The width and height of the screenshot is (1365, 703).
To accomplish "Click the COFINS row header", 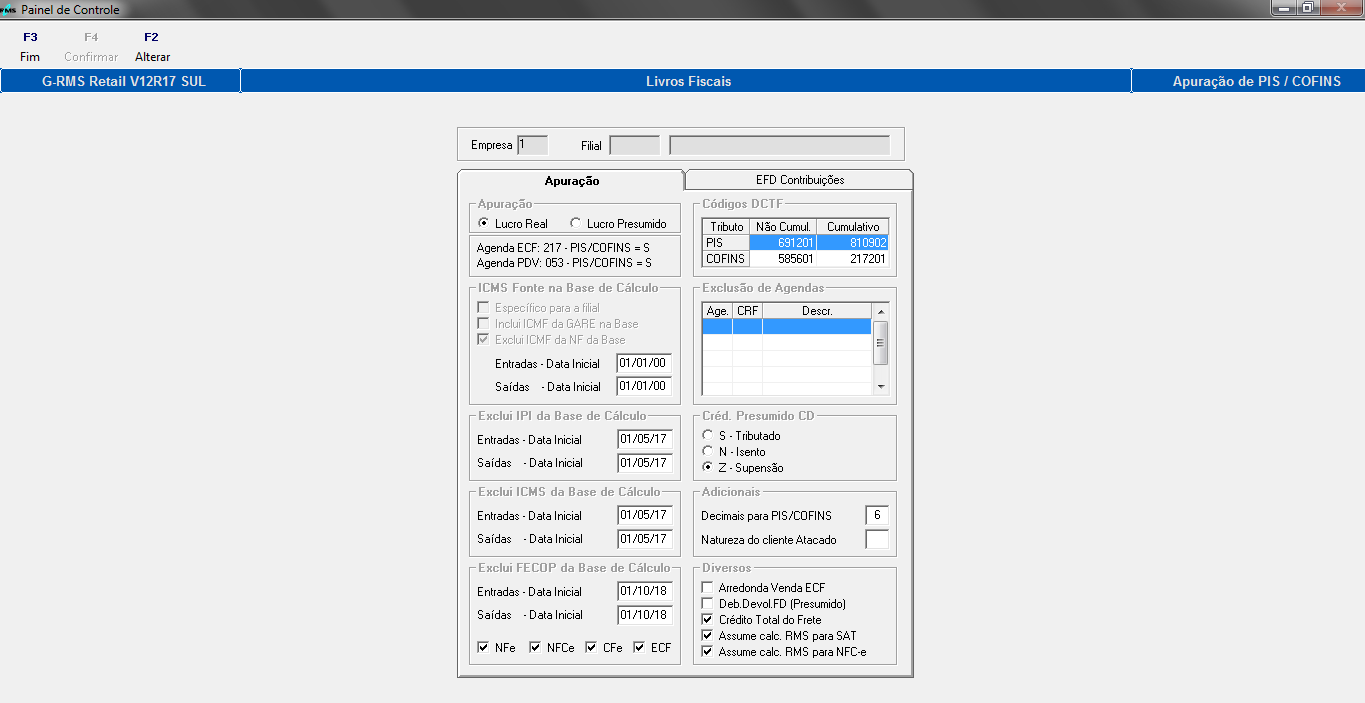I will (725, 258).
